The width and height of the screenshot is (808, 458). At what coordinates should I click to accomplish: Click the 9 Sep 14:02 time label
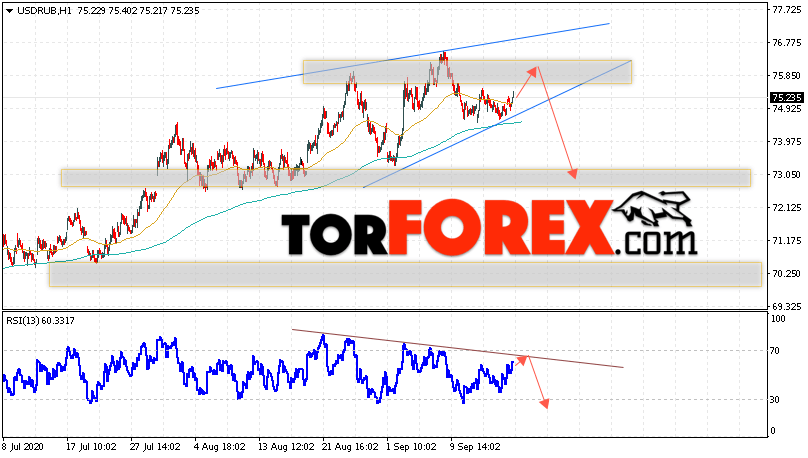(475, 447)
